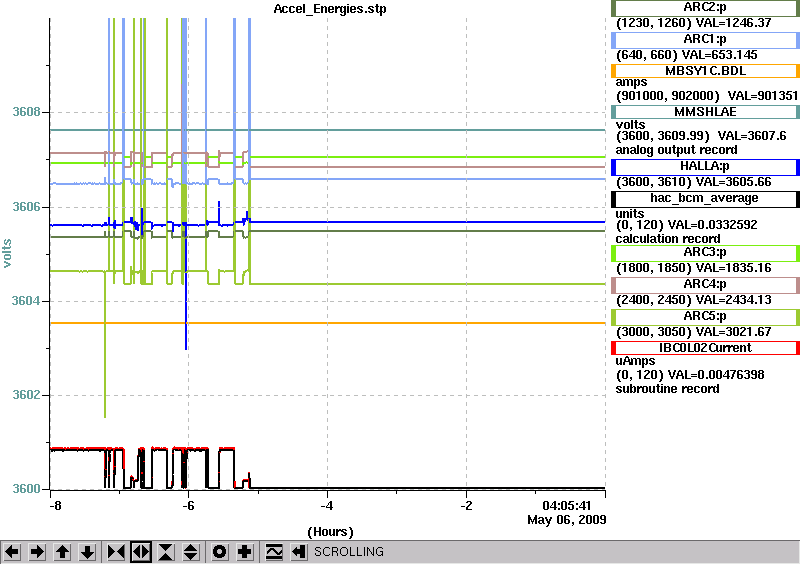The height and width of the screenshot is (564, 800).
Task: Select the MBSY1C.BDL curve legend box
Action: (x=705, y=71)
